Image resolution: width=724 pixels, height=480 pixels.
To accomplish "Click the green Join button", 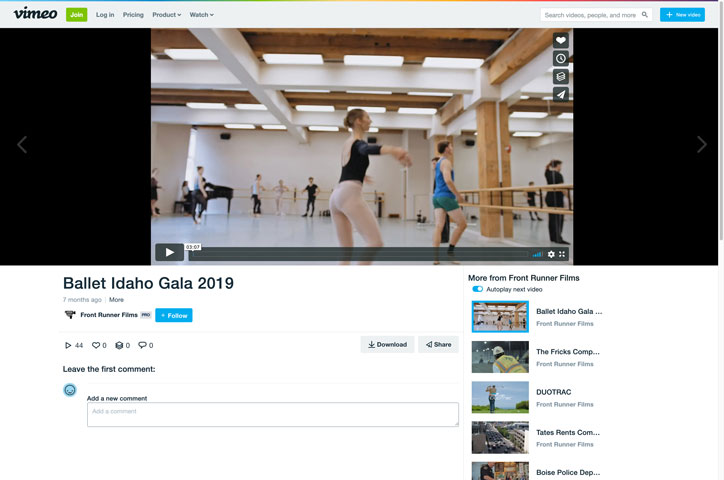I will point(77,15).
